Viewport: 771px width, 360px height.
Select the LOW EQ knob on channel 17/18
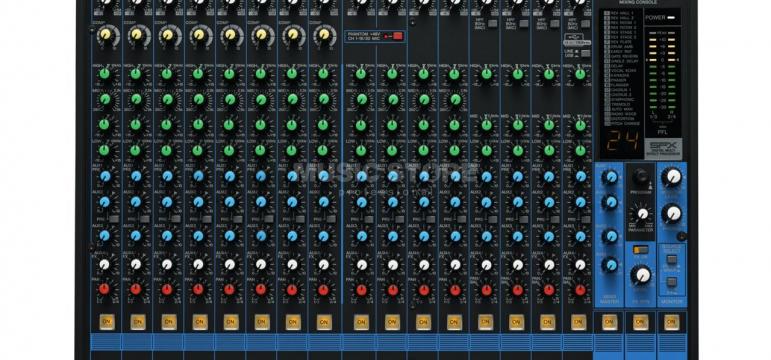[549, 150]
